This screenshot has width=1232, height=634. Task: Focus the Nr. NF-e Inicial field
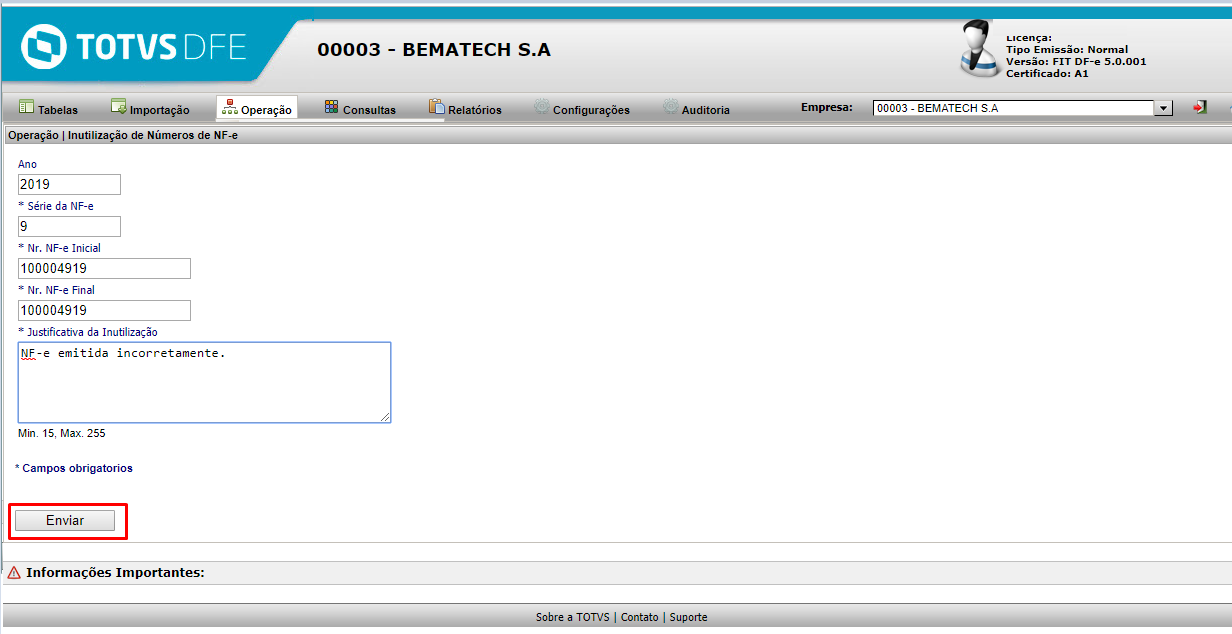tap(104, 268)
